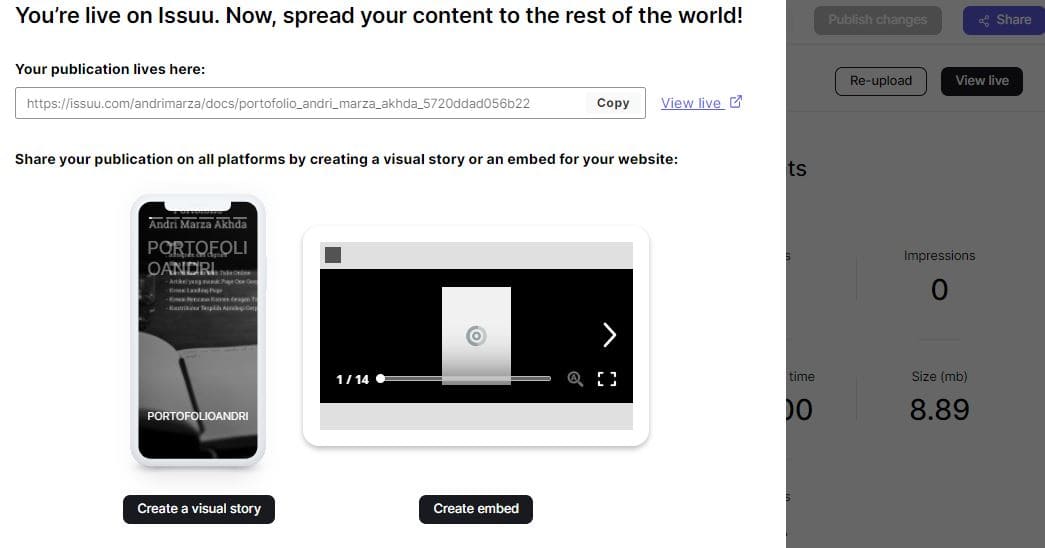Create a visual story
The height and width of the screenshot is (548, 1045).
tap(199, 509)
